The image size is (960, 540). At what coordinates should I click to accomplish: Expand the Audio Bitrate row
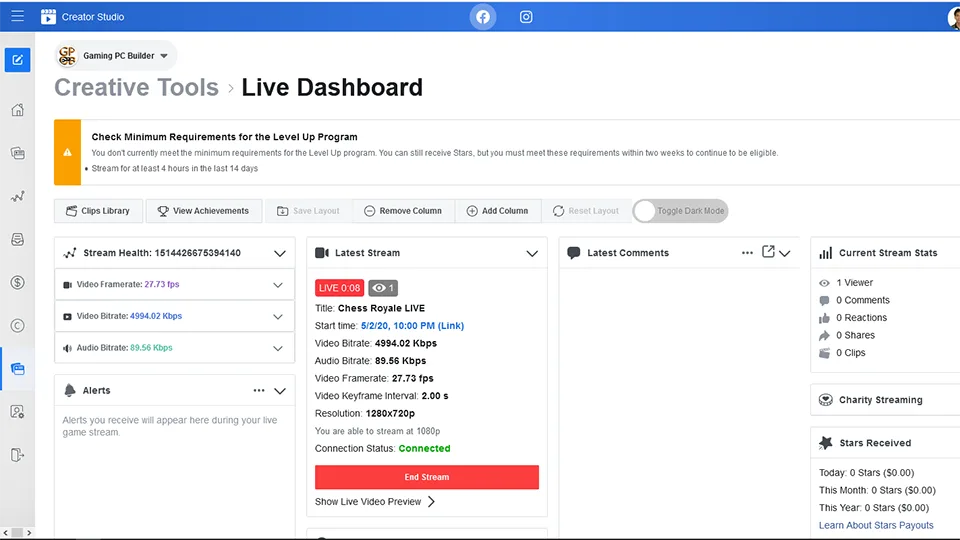[278, 348]
